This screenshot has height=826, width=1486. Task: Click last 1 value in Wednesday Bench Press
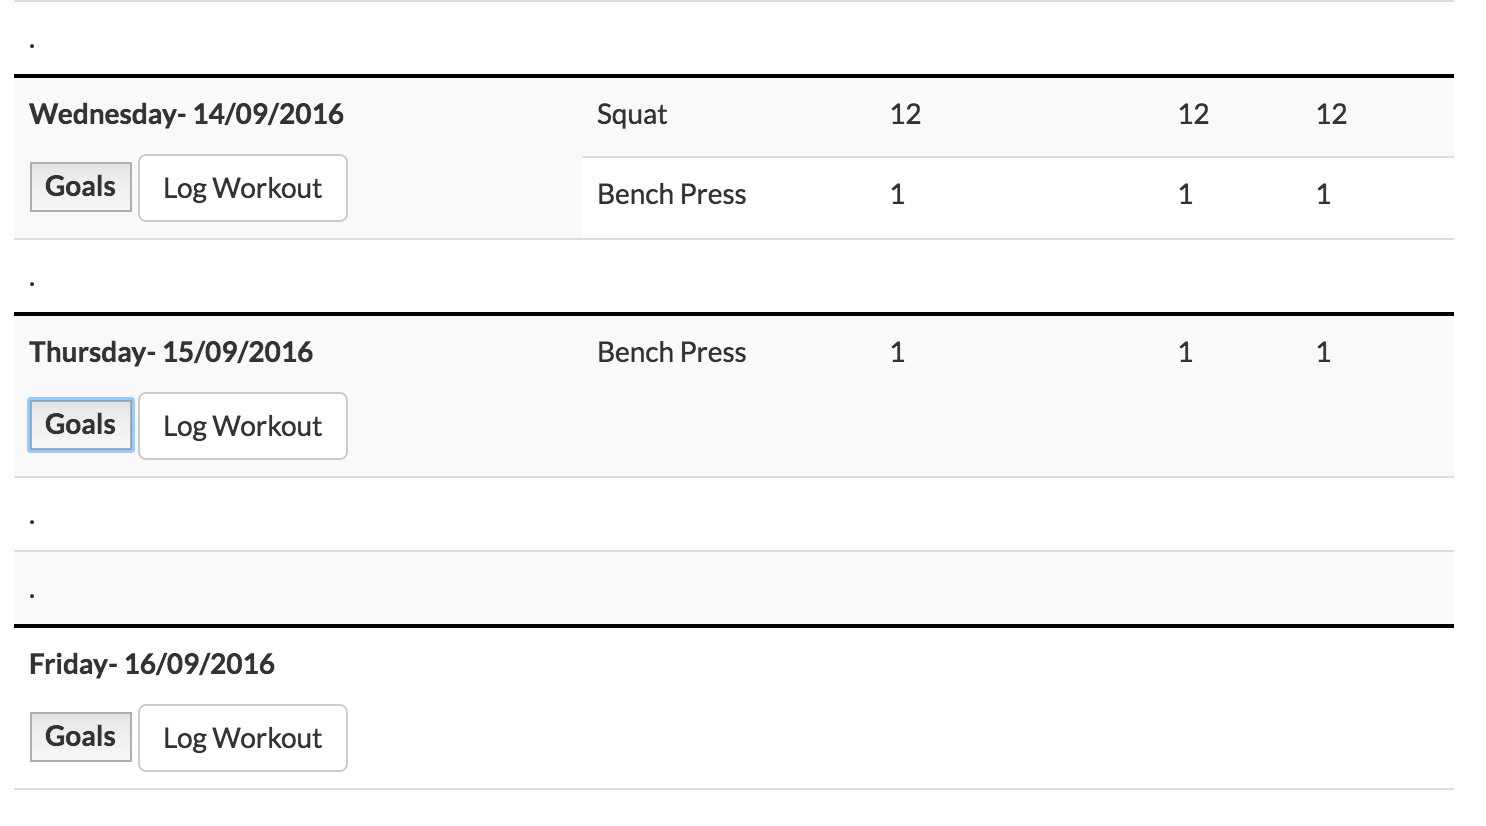click(1323, 194)
